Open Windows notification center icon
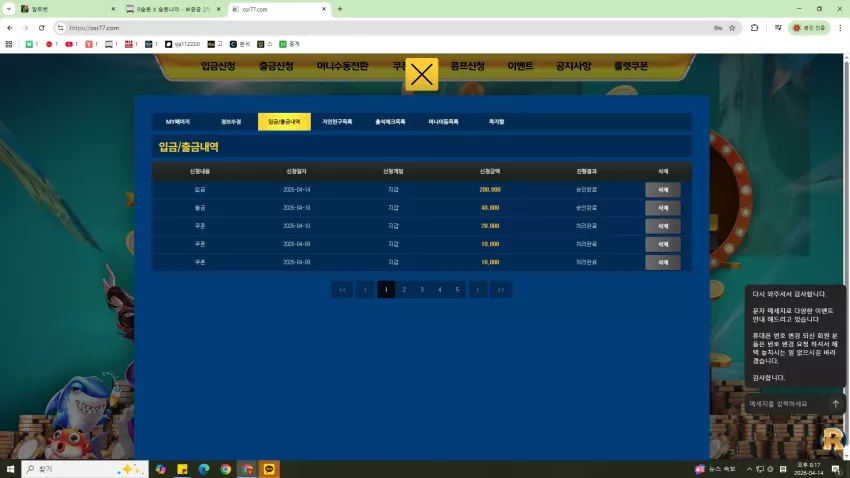This screenshot has width=850, height=478. (836, 469)
